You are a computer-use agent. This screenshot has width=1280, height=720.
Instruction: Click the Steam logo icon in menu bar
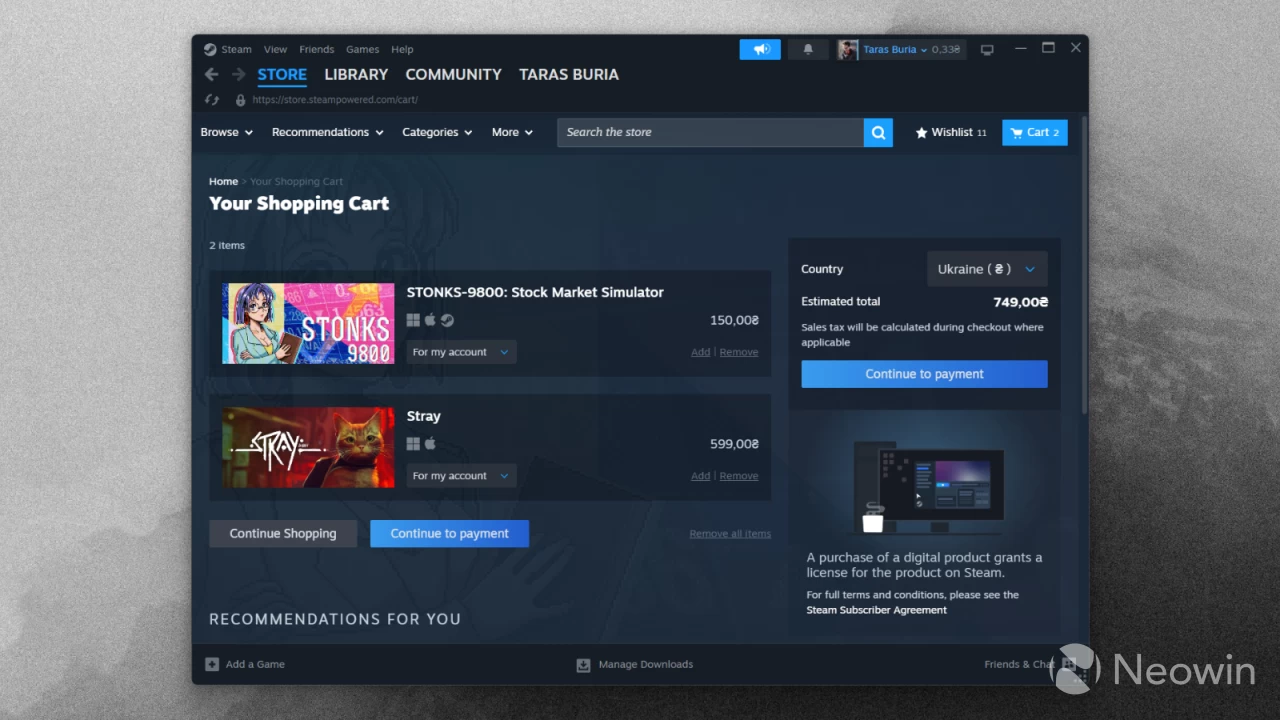210,49
